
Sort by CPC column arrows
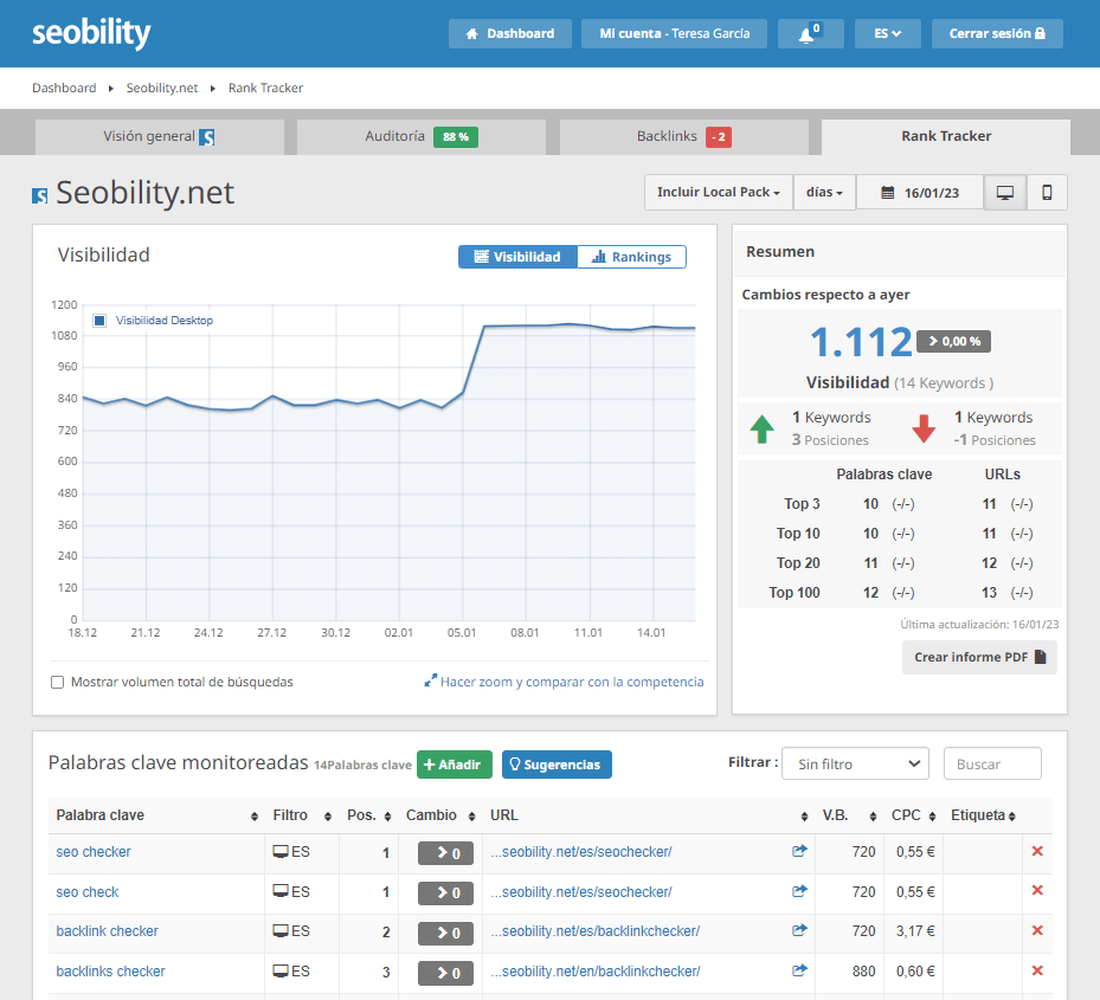click(x=932, y=816)
